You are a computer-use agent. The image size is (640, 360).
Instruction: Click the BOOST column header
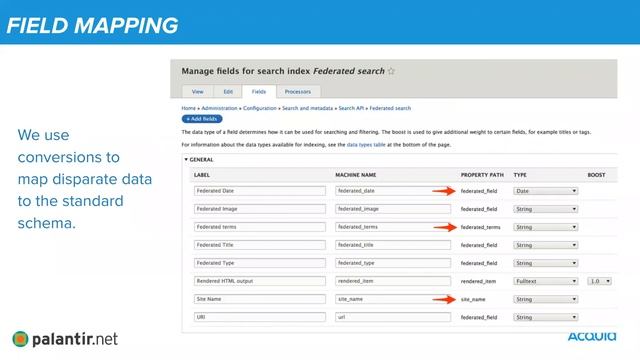point(596,175)
